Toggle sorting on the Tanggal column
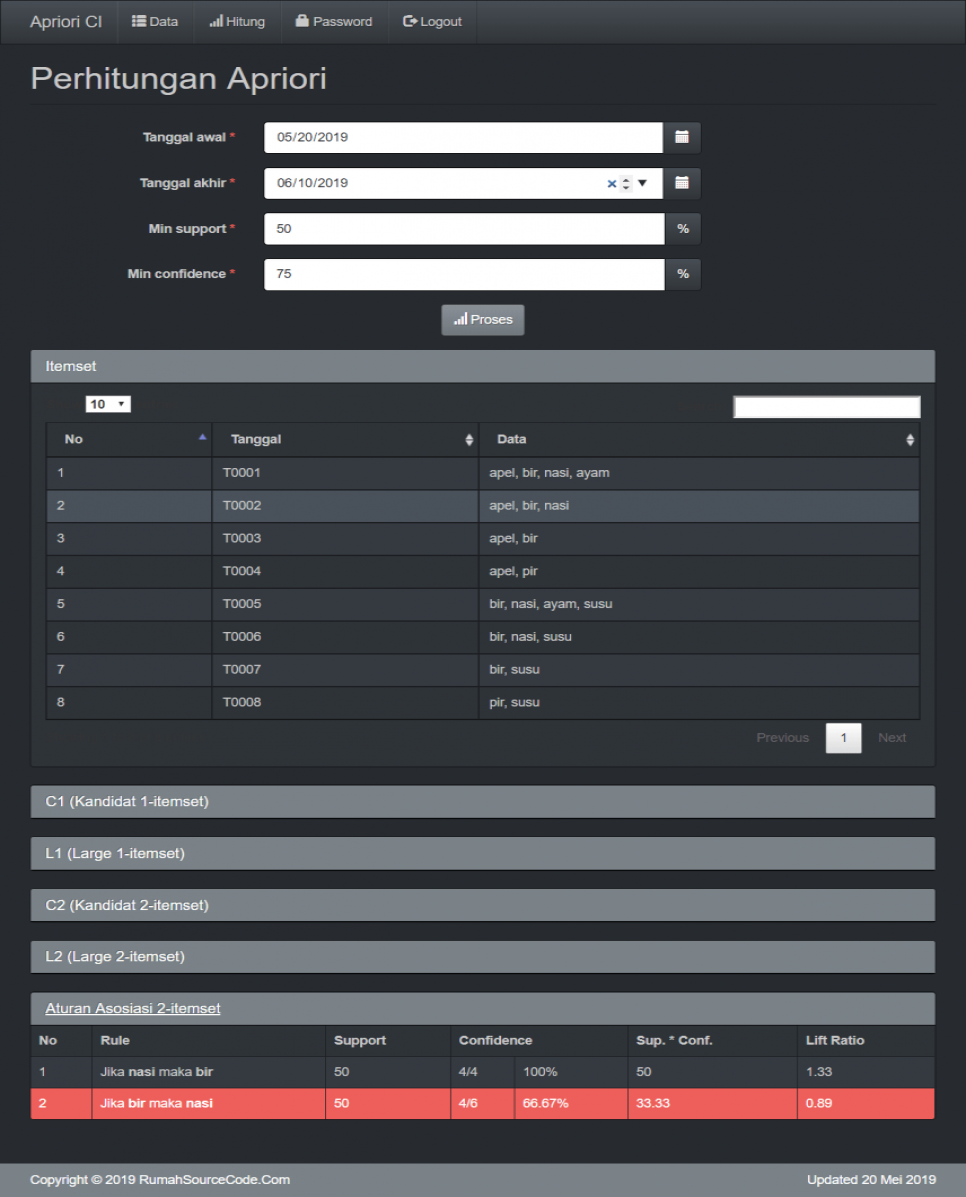966x1197 pixels. (x=468, y=439)
